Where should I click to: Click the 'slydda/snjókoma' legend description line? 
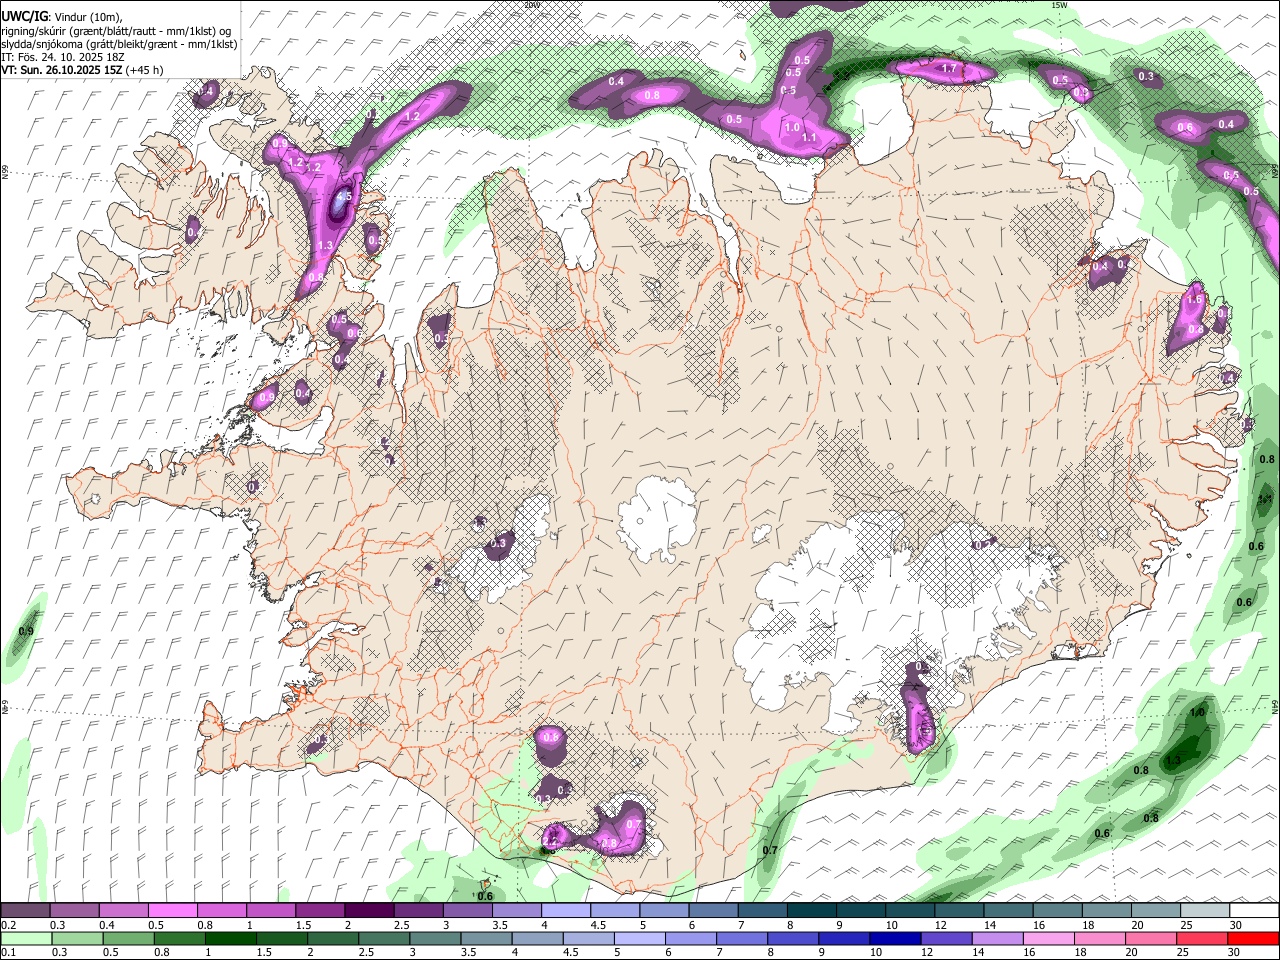119,44
